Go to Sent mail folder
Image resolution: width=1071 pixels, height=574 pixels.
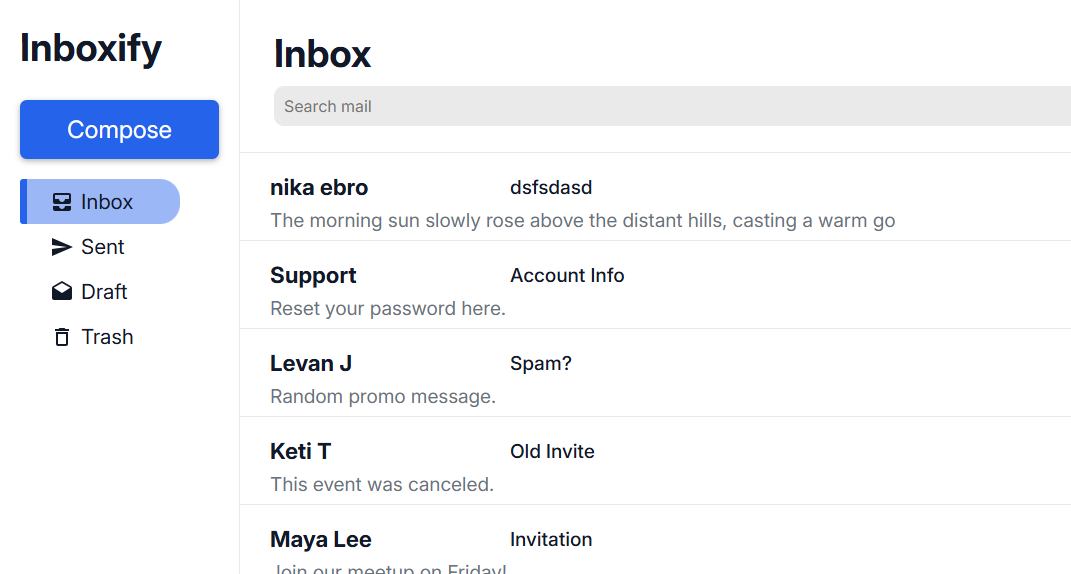pos(103,247)
